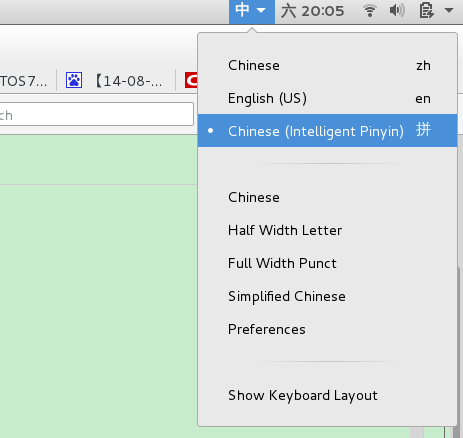The height and width of the screenshot is (438, 463).
Task: Click the Baidu paw bookmark icon
Action: pos(74,80)
